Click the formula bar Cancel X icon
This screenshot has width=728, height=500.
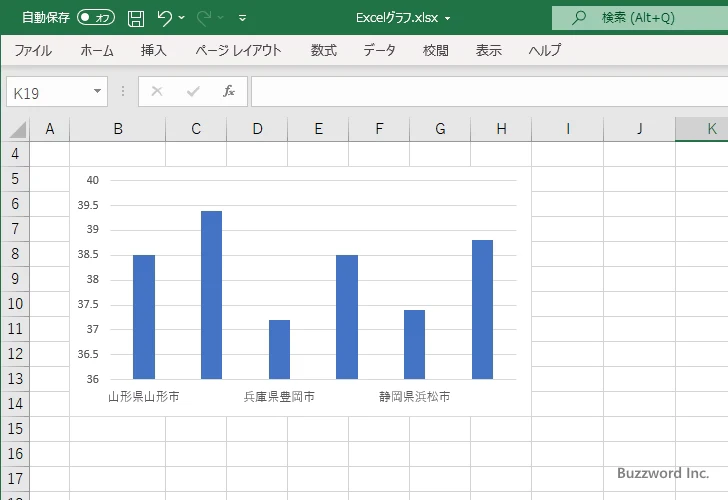click(157, 91)
